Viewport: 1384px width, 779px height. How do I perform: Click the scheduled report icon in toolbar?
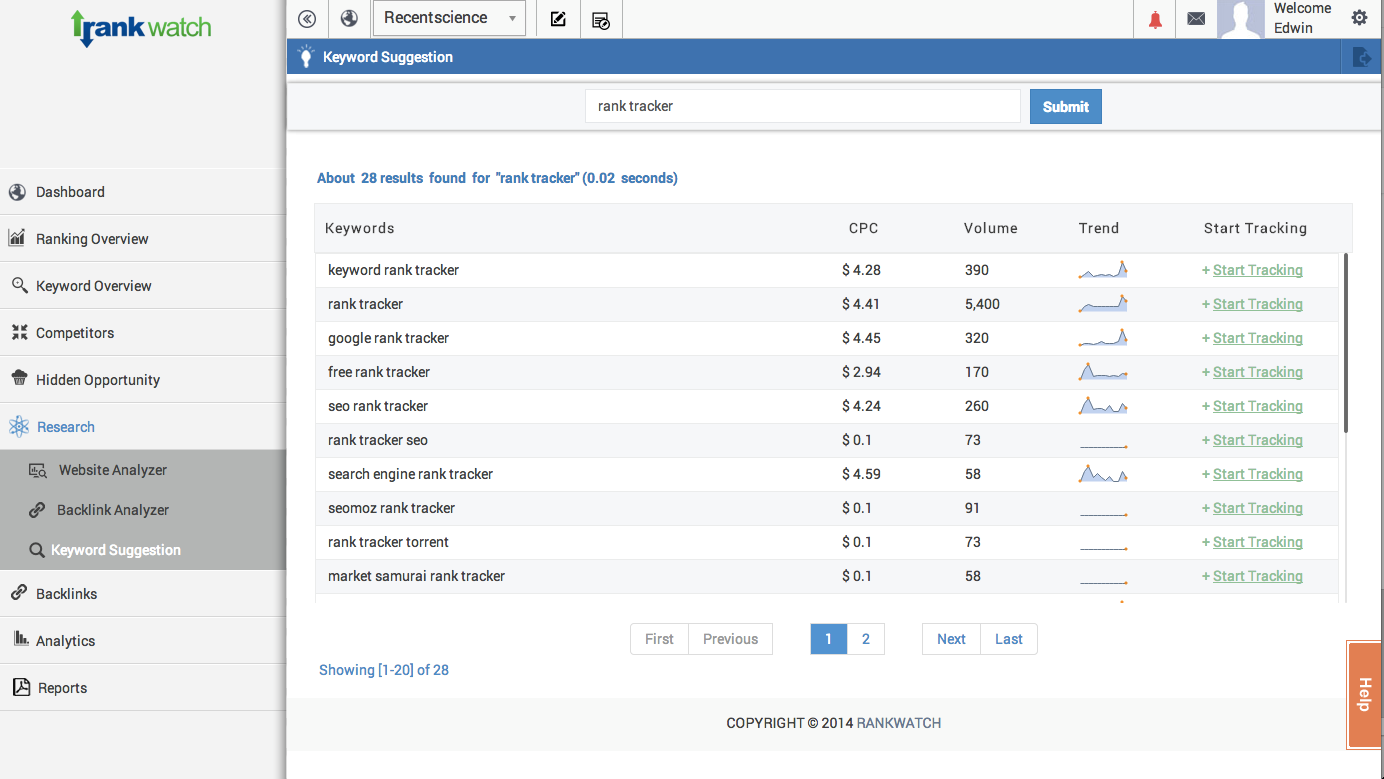(601, 19)
